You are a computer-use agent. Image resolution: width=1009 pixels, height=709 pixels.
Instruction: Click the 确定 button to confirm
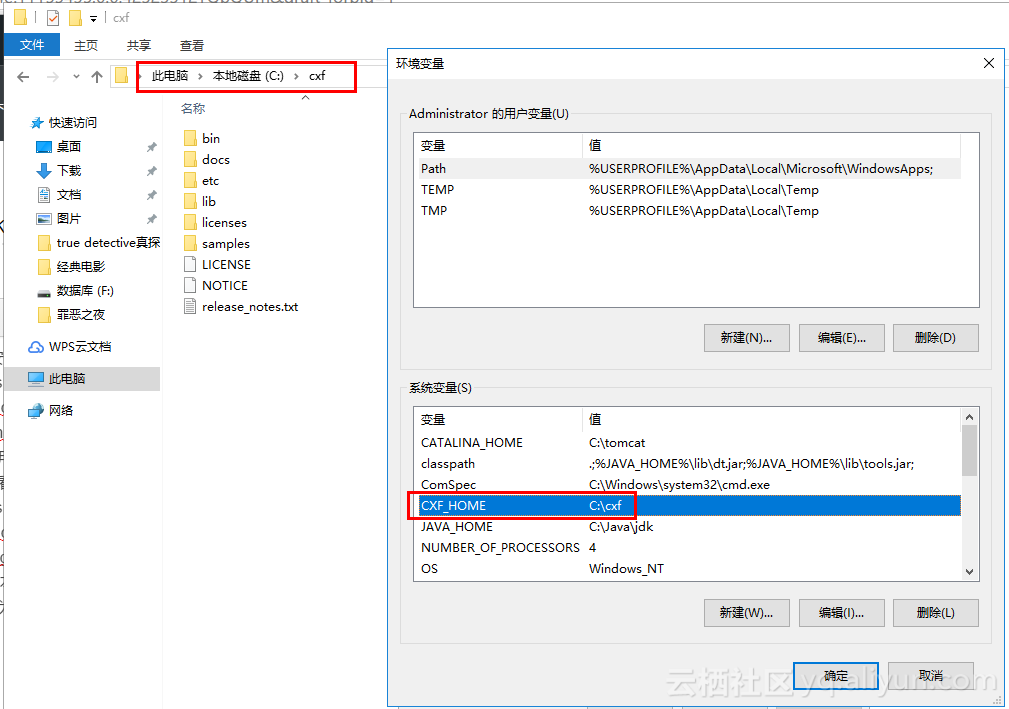tap(836, 675)
